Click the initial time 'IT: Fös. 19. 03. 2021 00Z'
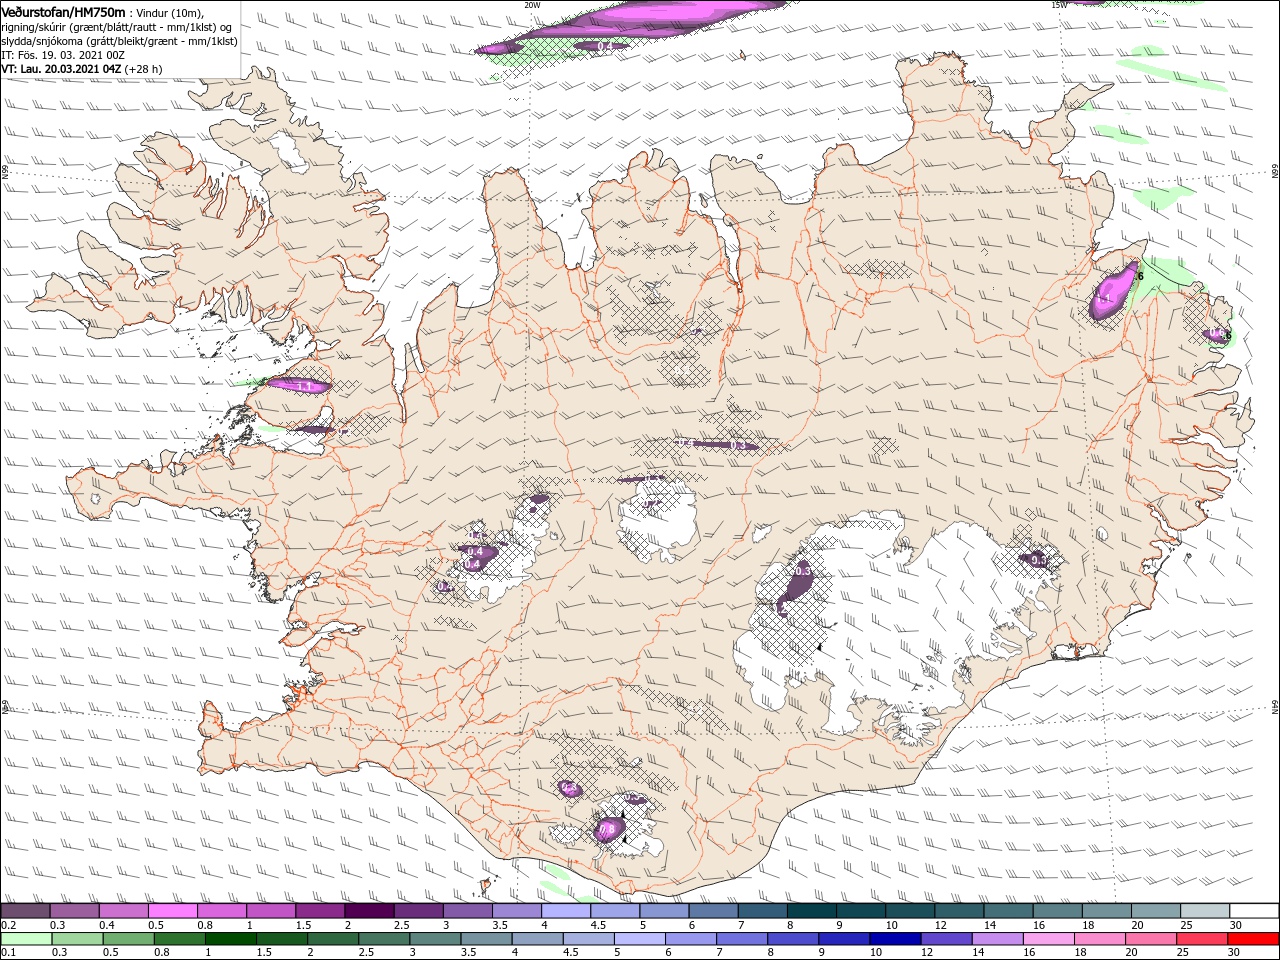This screenshot has width=1280, height=960. pyautogui.click(x=61, y=55)
